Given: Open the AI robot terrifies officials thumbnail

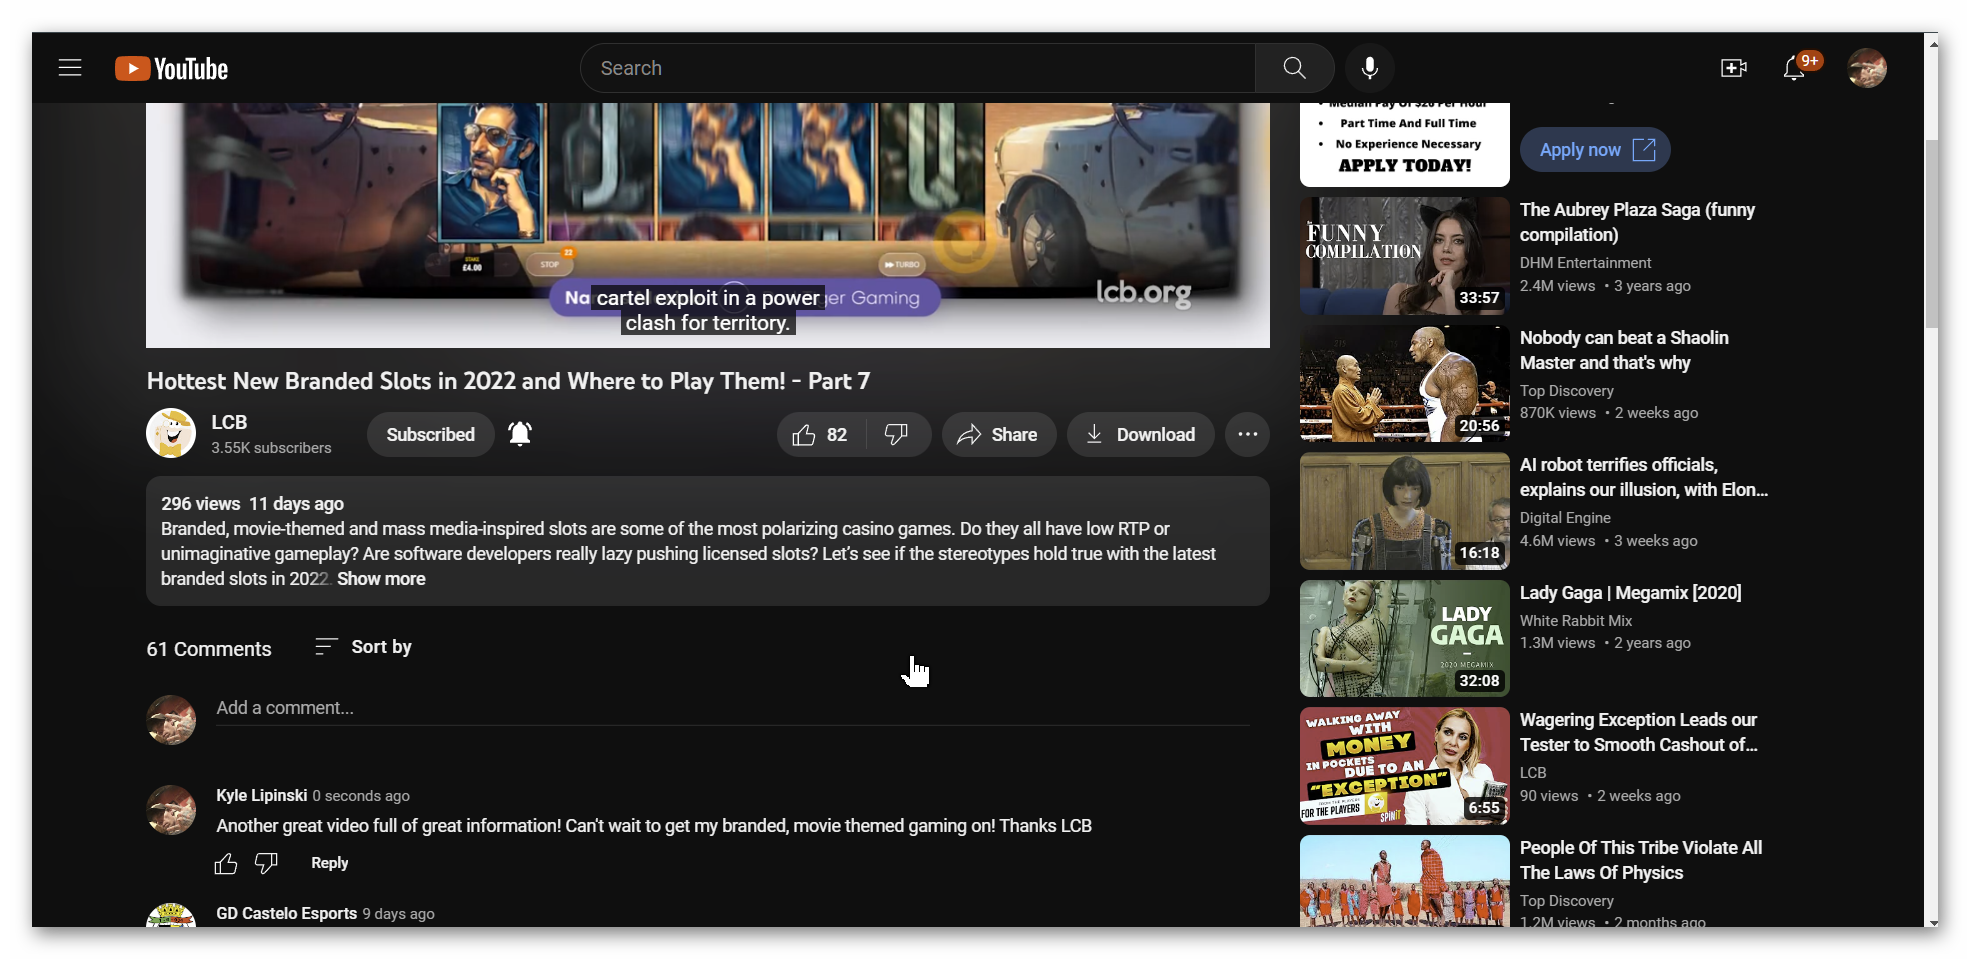Looking at the screenshot, I should tap(1404, 511).
